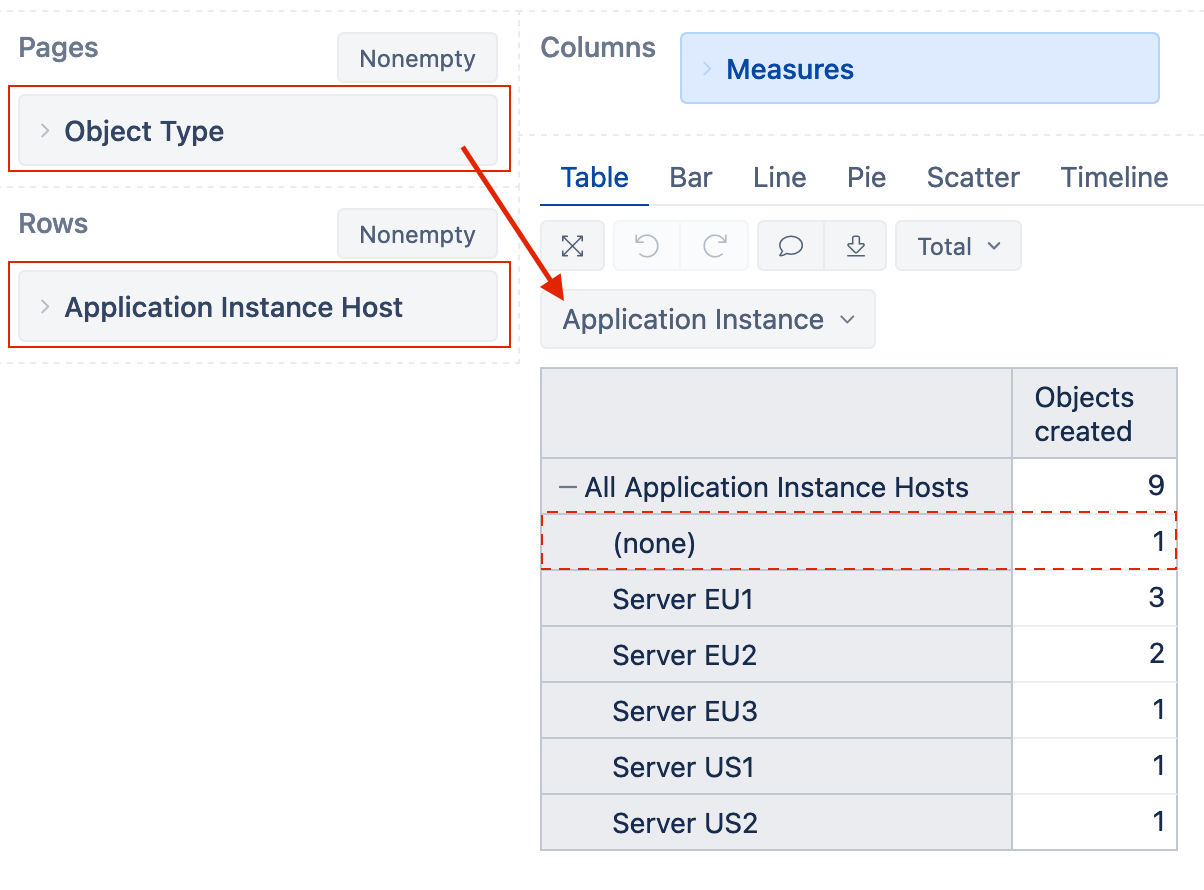1204x890 pixels.
Task: Open the Total dropdown
Action: click(x=958, y=246)
